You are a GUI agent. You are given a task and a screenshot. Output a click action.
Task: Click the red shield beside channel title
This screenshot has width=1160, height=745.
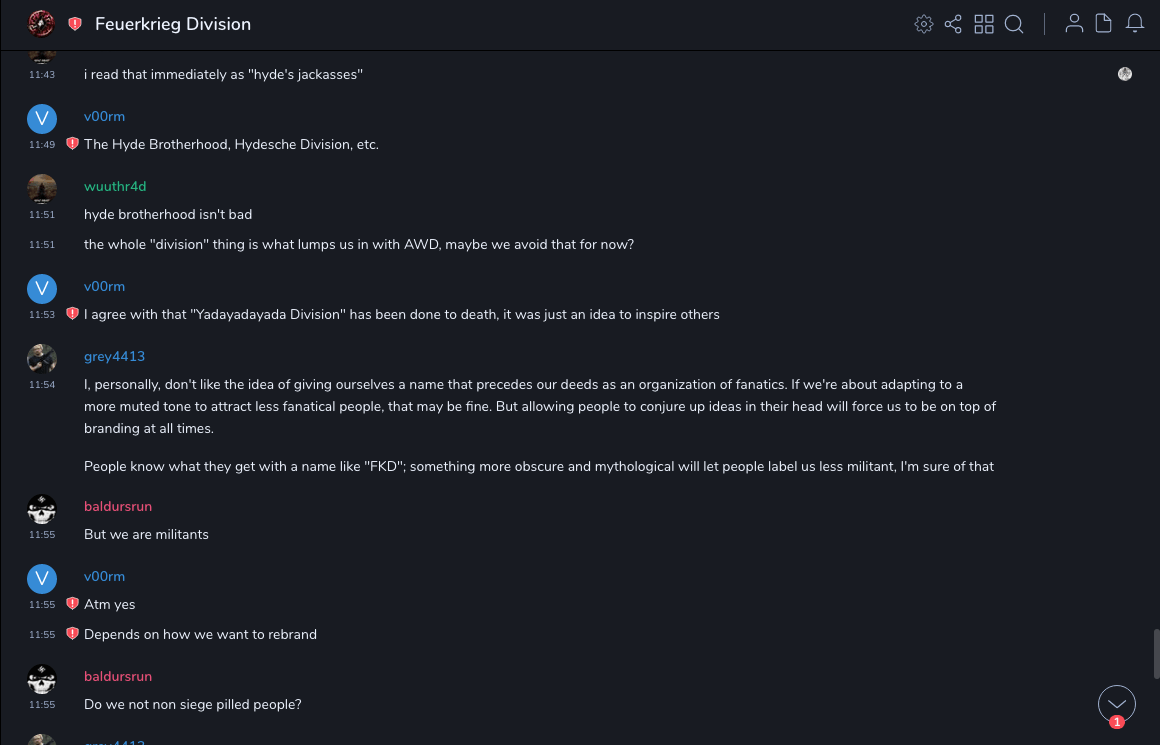click(75, 24)
